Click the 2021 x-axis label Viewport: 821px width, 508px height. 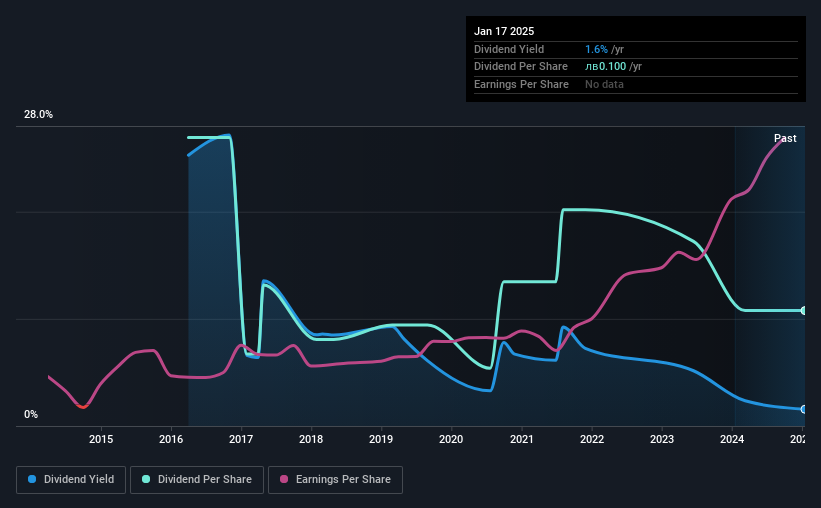click(522, 439)
